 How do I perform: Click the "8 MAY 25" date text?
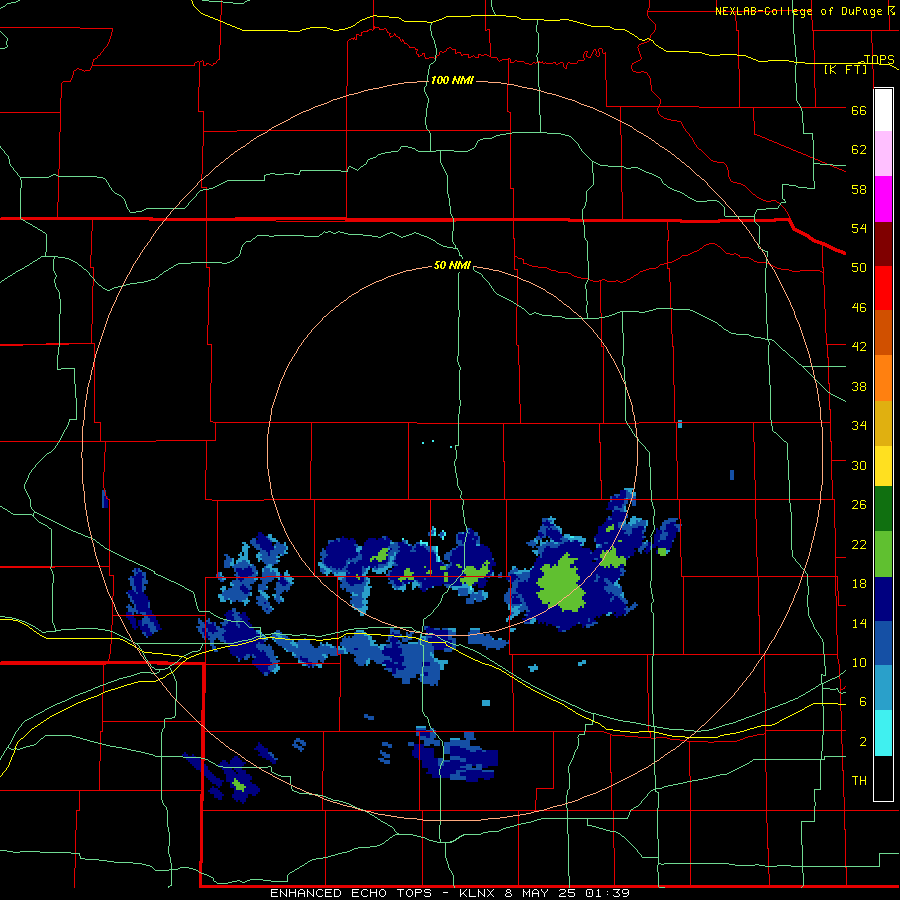pos(542,893)
